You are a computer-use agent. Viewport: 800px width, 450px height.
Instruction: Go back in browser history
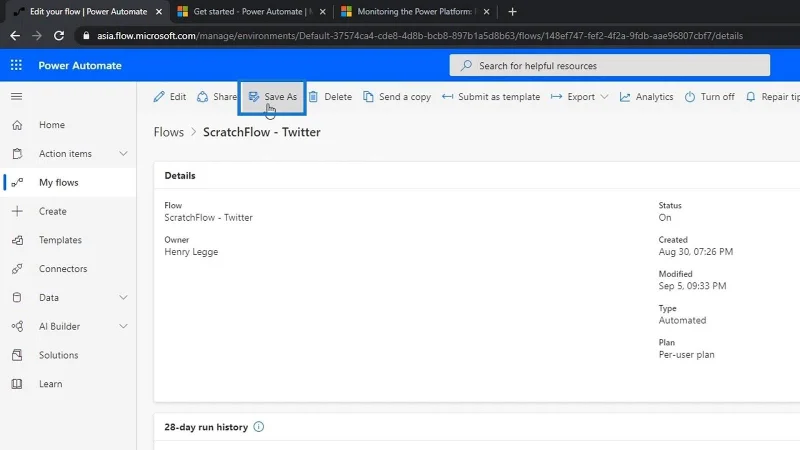(x=15, y=36)
